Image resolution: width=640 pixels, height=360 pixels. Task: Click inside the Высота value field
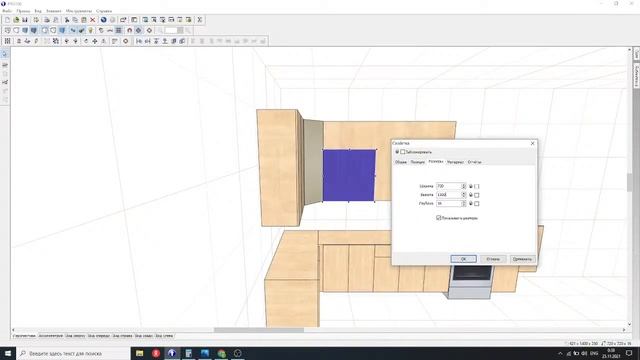pos(449,195)
